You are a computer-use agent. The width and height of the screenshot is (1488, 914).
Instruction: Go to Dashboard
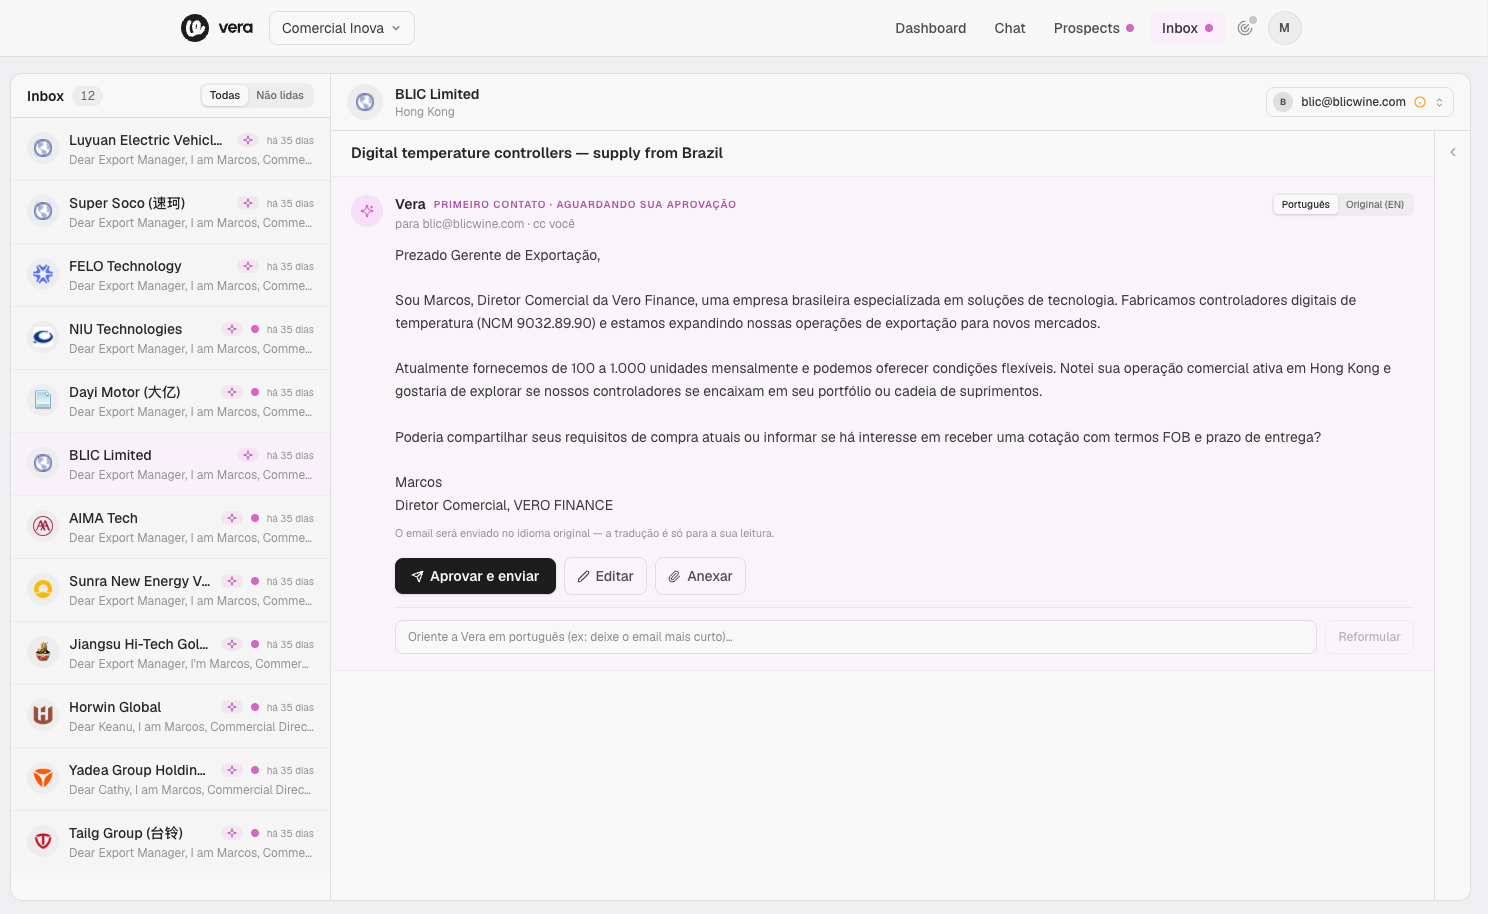point(930,28)
